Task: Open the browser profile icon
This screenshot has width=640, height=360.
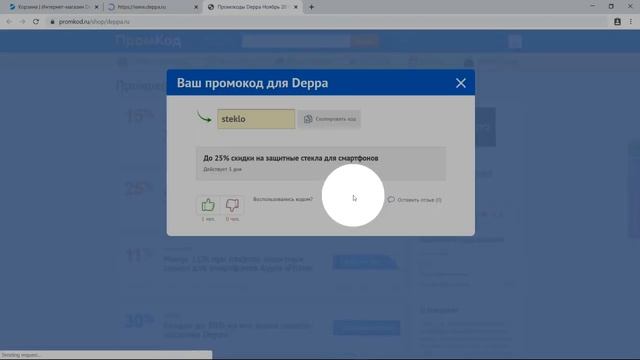Action: (617, 22)
